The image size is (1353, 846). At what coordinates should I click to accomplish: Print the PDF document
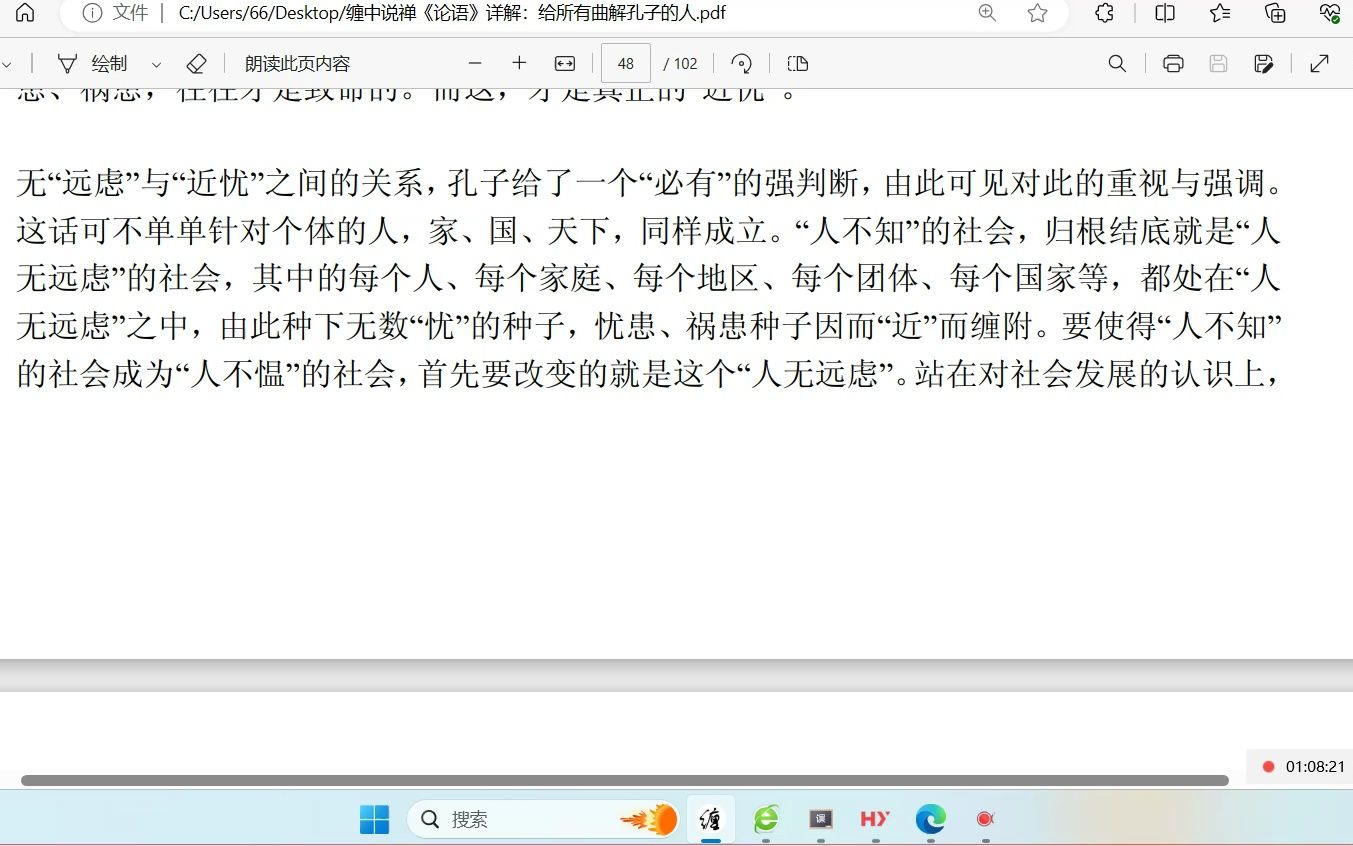pyautogui.click(x=1173, y=63)
